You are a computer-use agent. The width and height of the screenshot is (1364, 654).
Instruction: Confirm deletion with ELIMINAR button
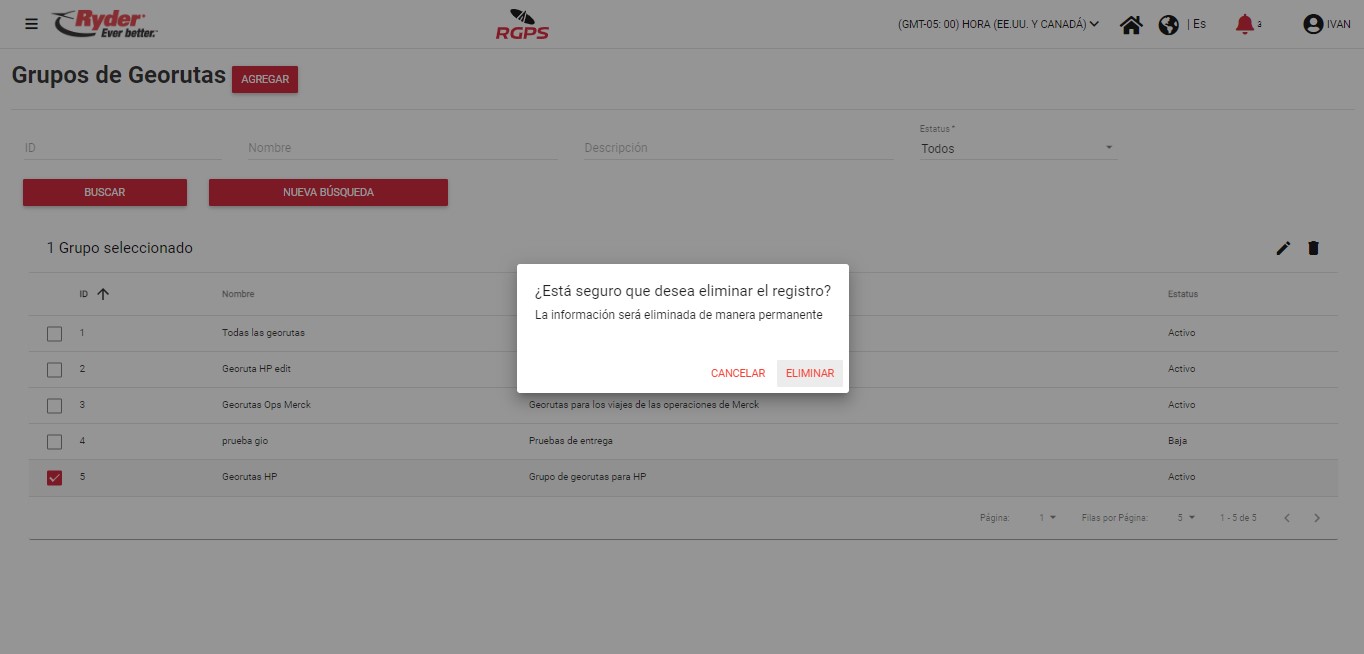pos(809,373)
